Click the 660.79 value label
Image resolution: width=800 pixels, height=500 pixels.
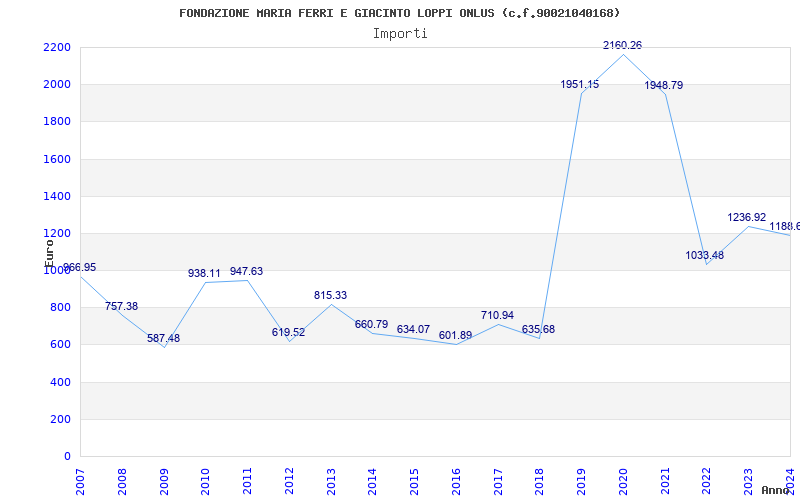click(371, 325)
